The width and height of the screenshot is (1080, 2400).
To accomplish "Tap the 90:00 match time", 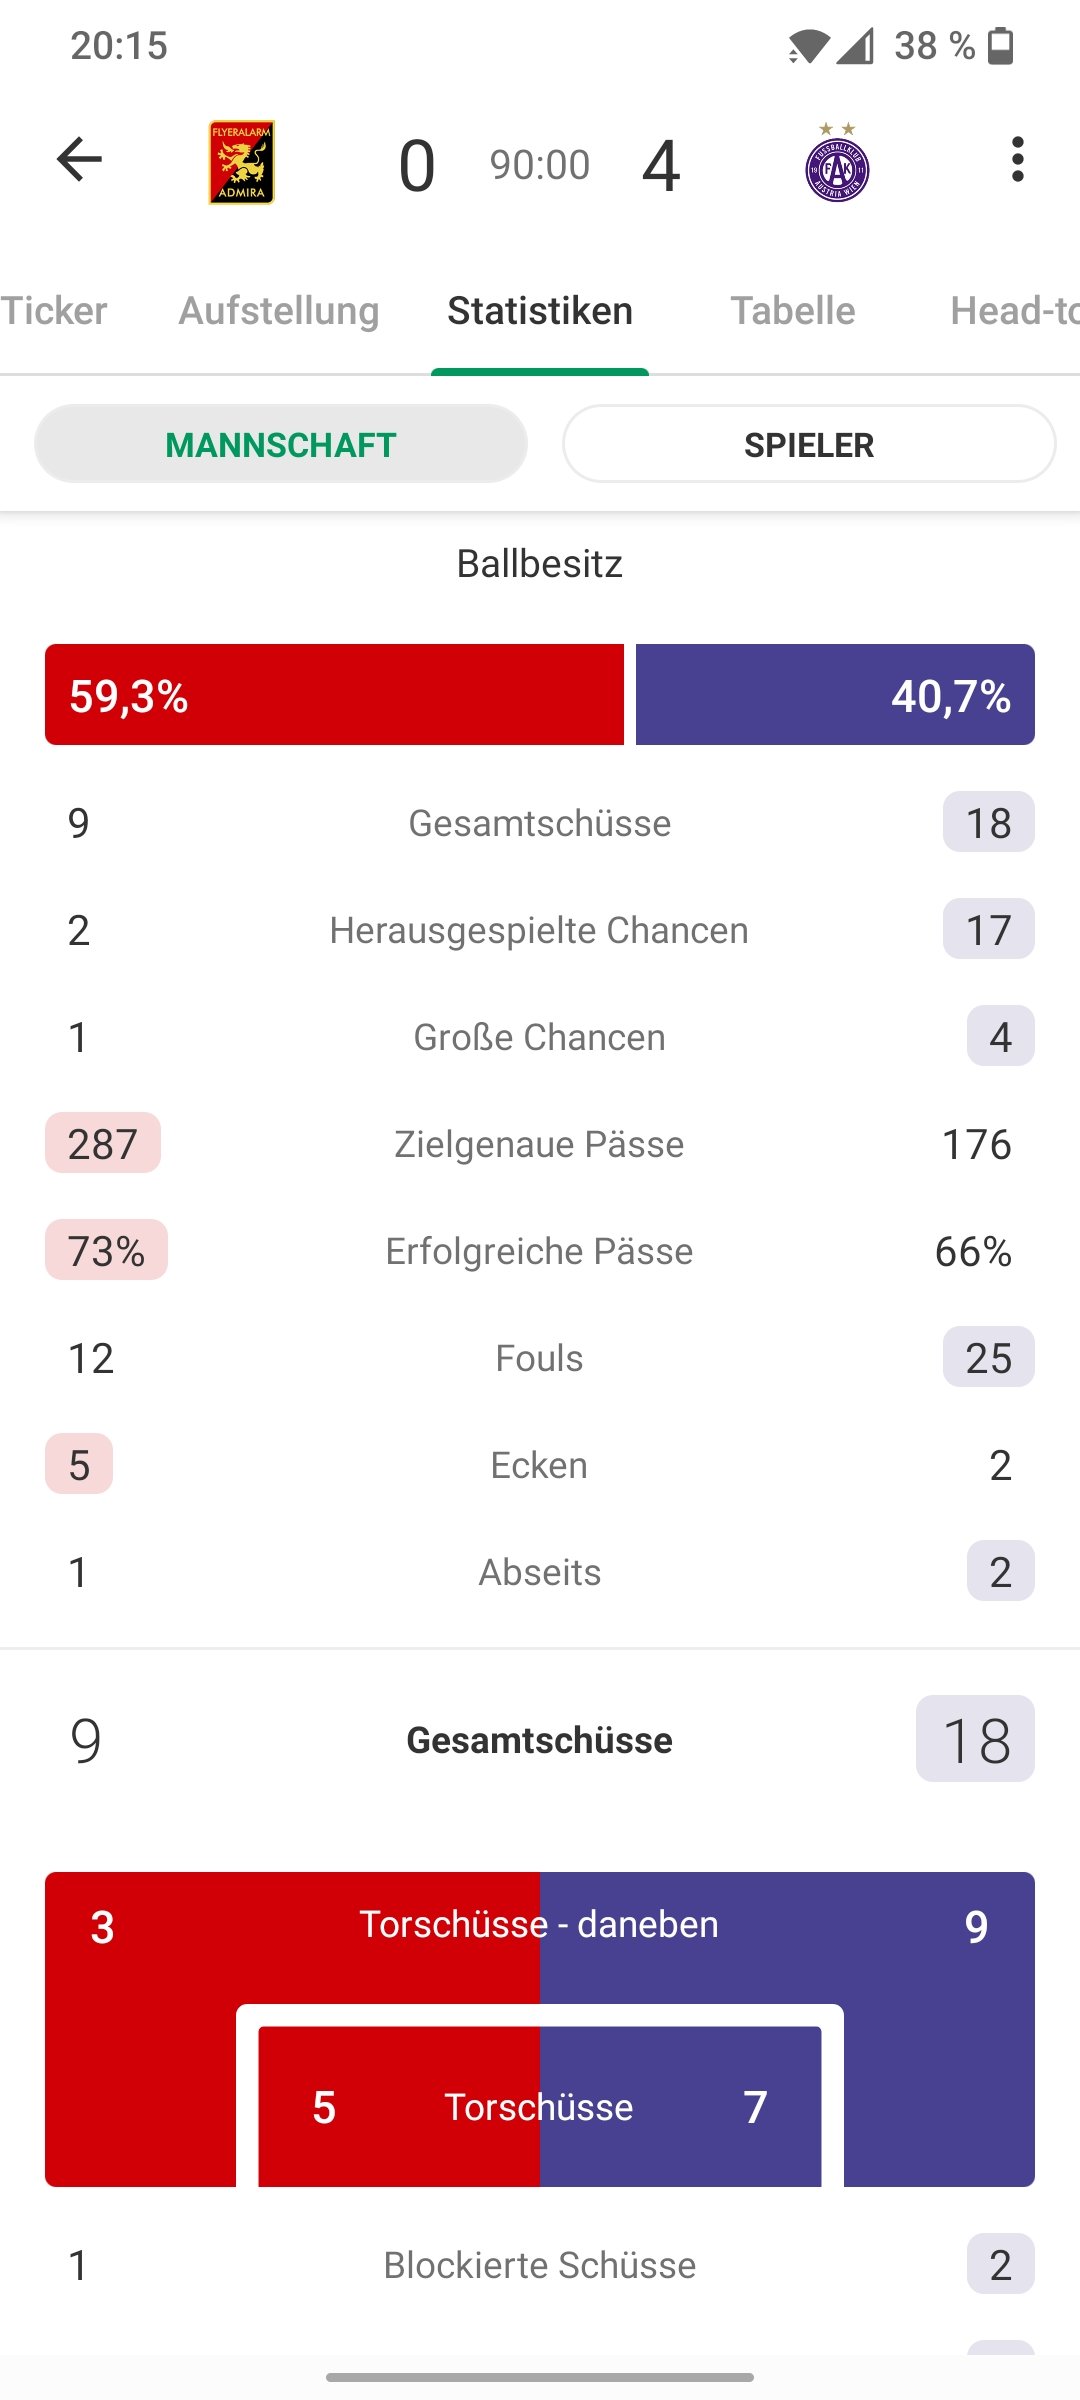I will tap(540, 165).
